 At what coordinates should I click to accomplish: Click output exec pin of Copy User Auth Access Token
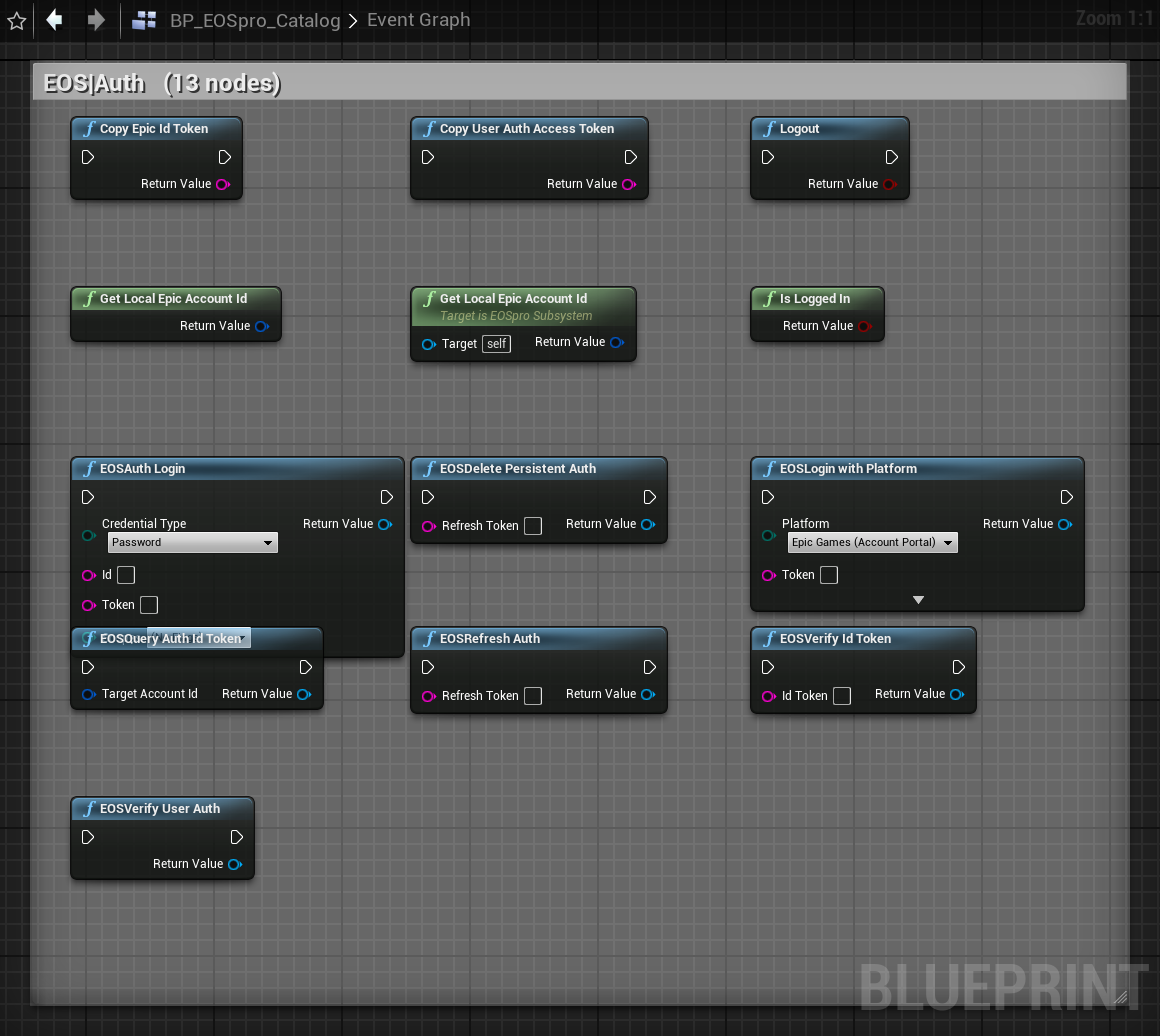click(630, 157)
